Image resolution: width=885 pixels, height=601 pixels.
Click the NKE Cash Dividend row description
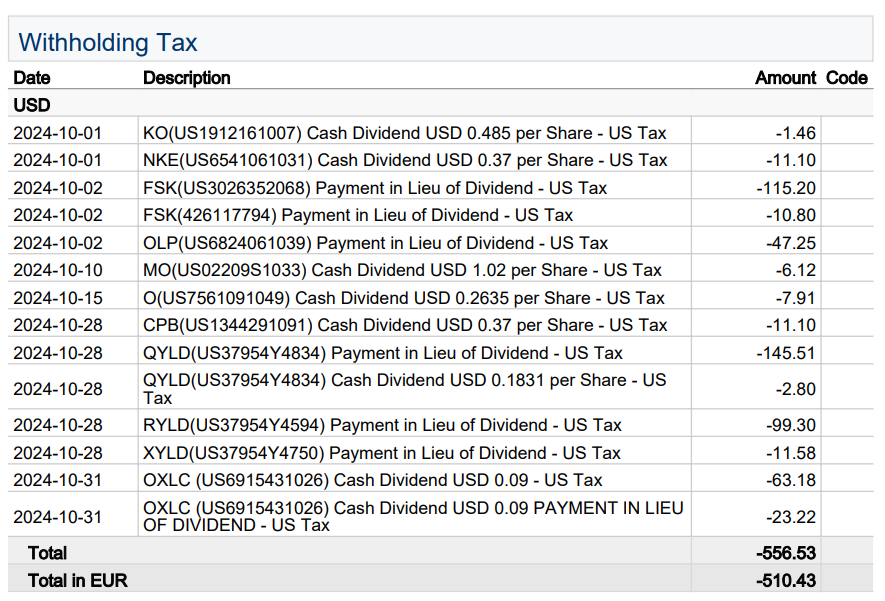pos(405,160)
